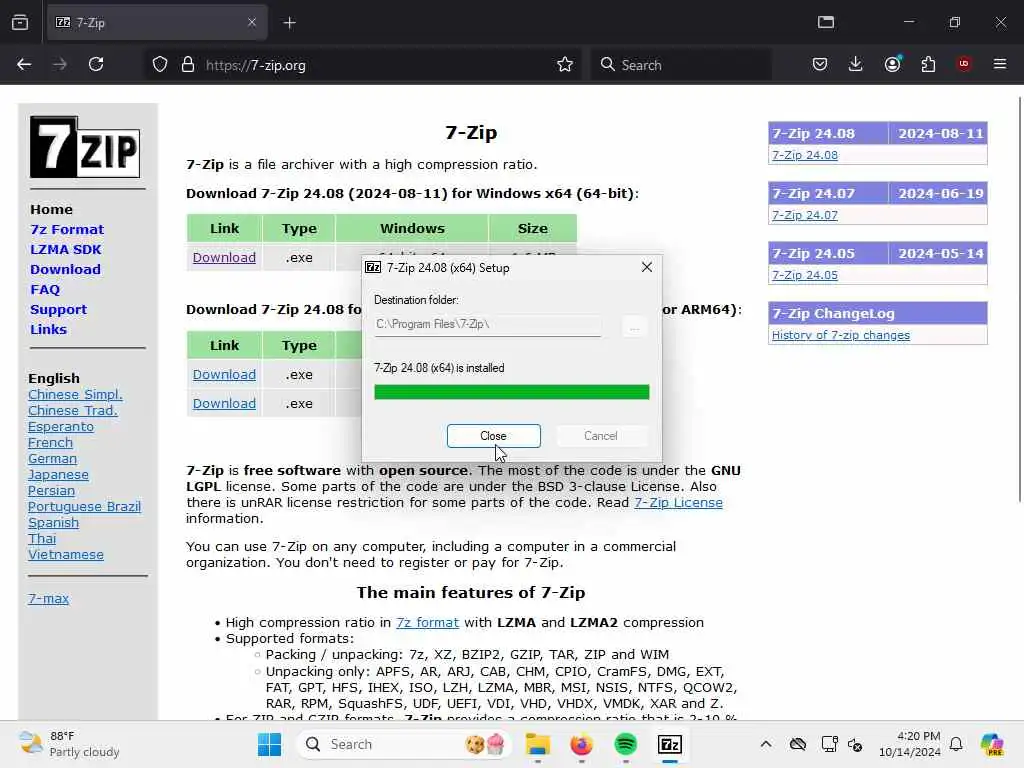This screenshot has height=768, width=1024.
Task: Open the Windows Start menu
Action: (x=269, y=744)
